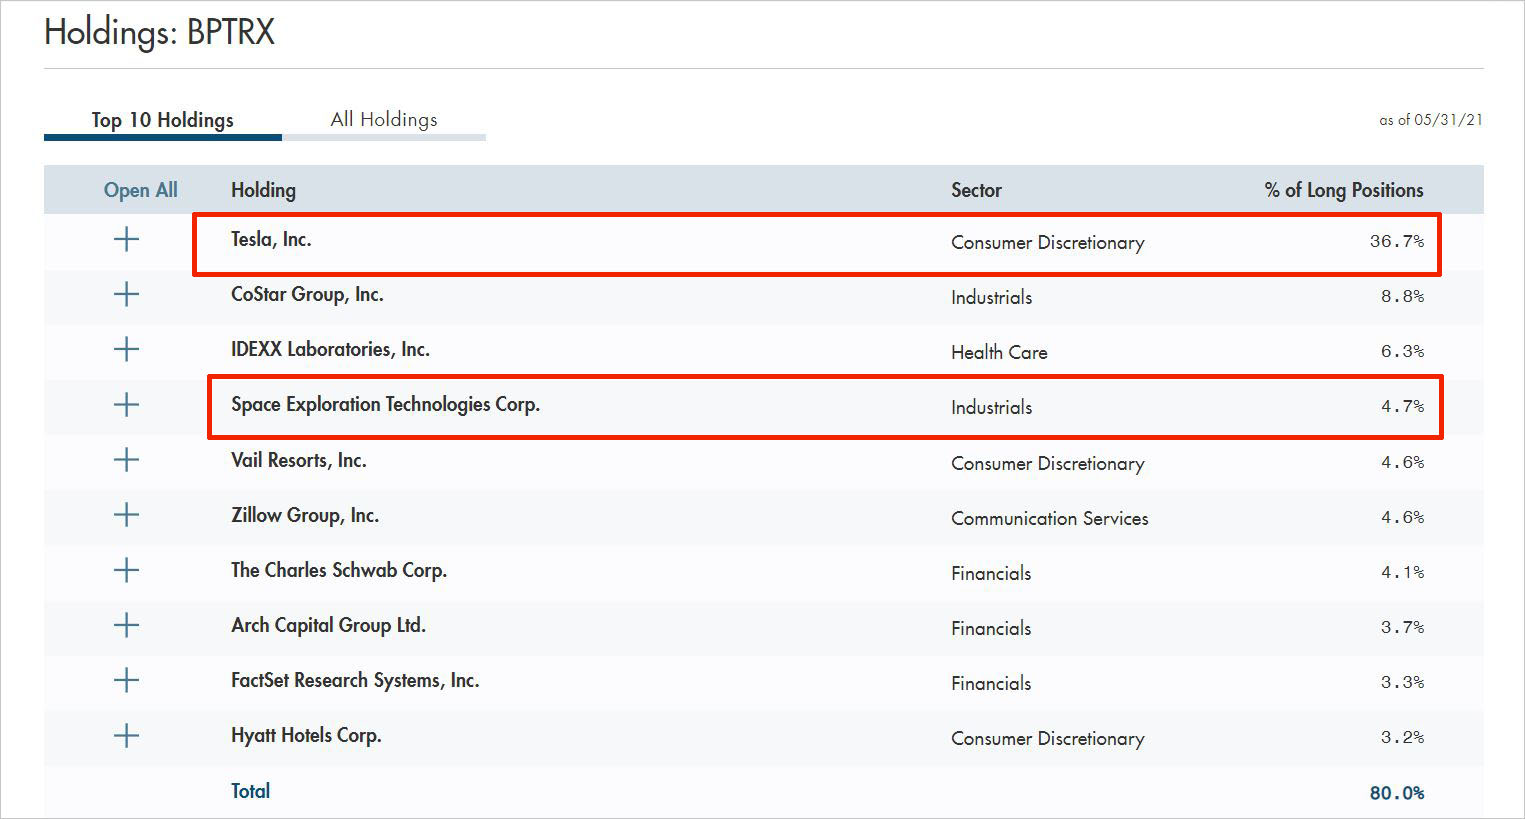
Task: Select Zillow Group, Inc. name
Action: click(x=305, y=515)
